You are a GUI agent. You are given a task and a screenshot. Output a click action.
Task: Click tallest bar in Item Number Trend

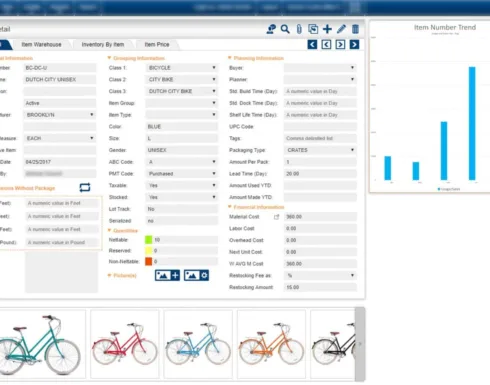[x=472, y=123]
